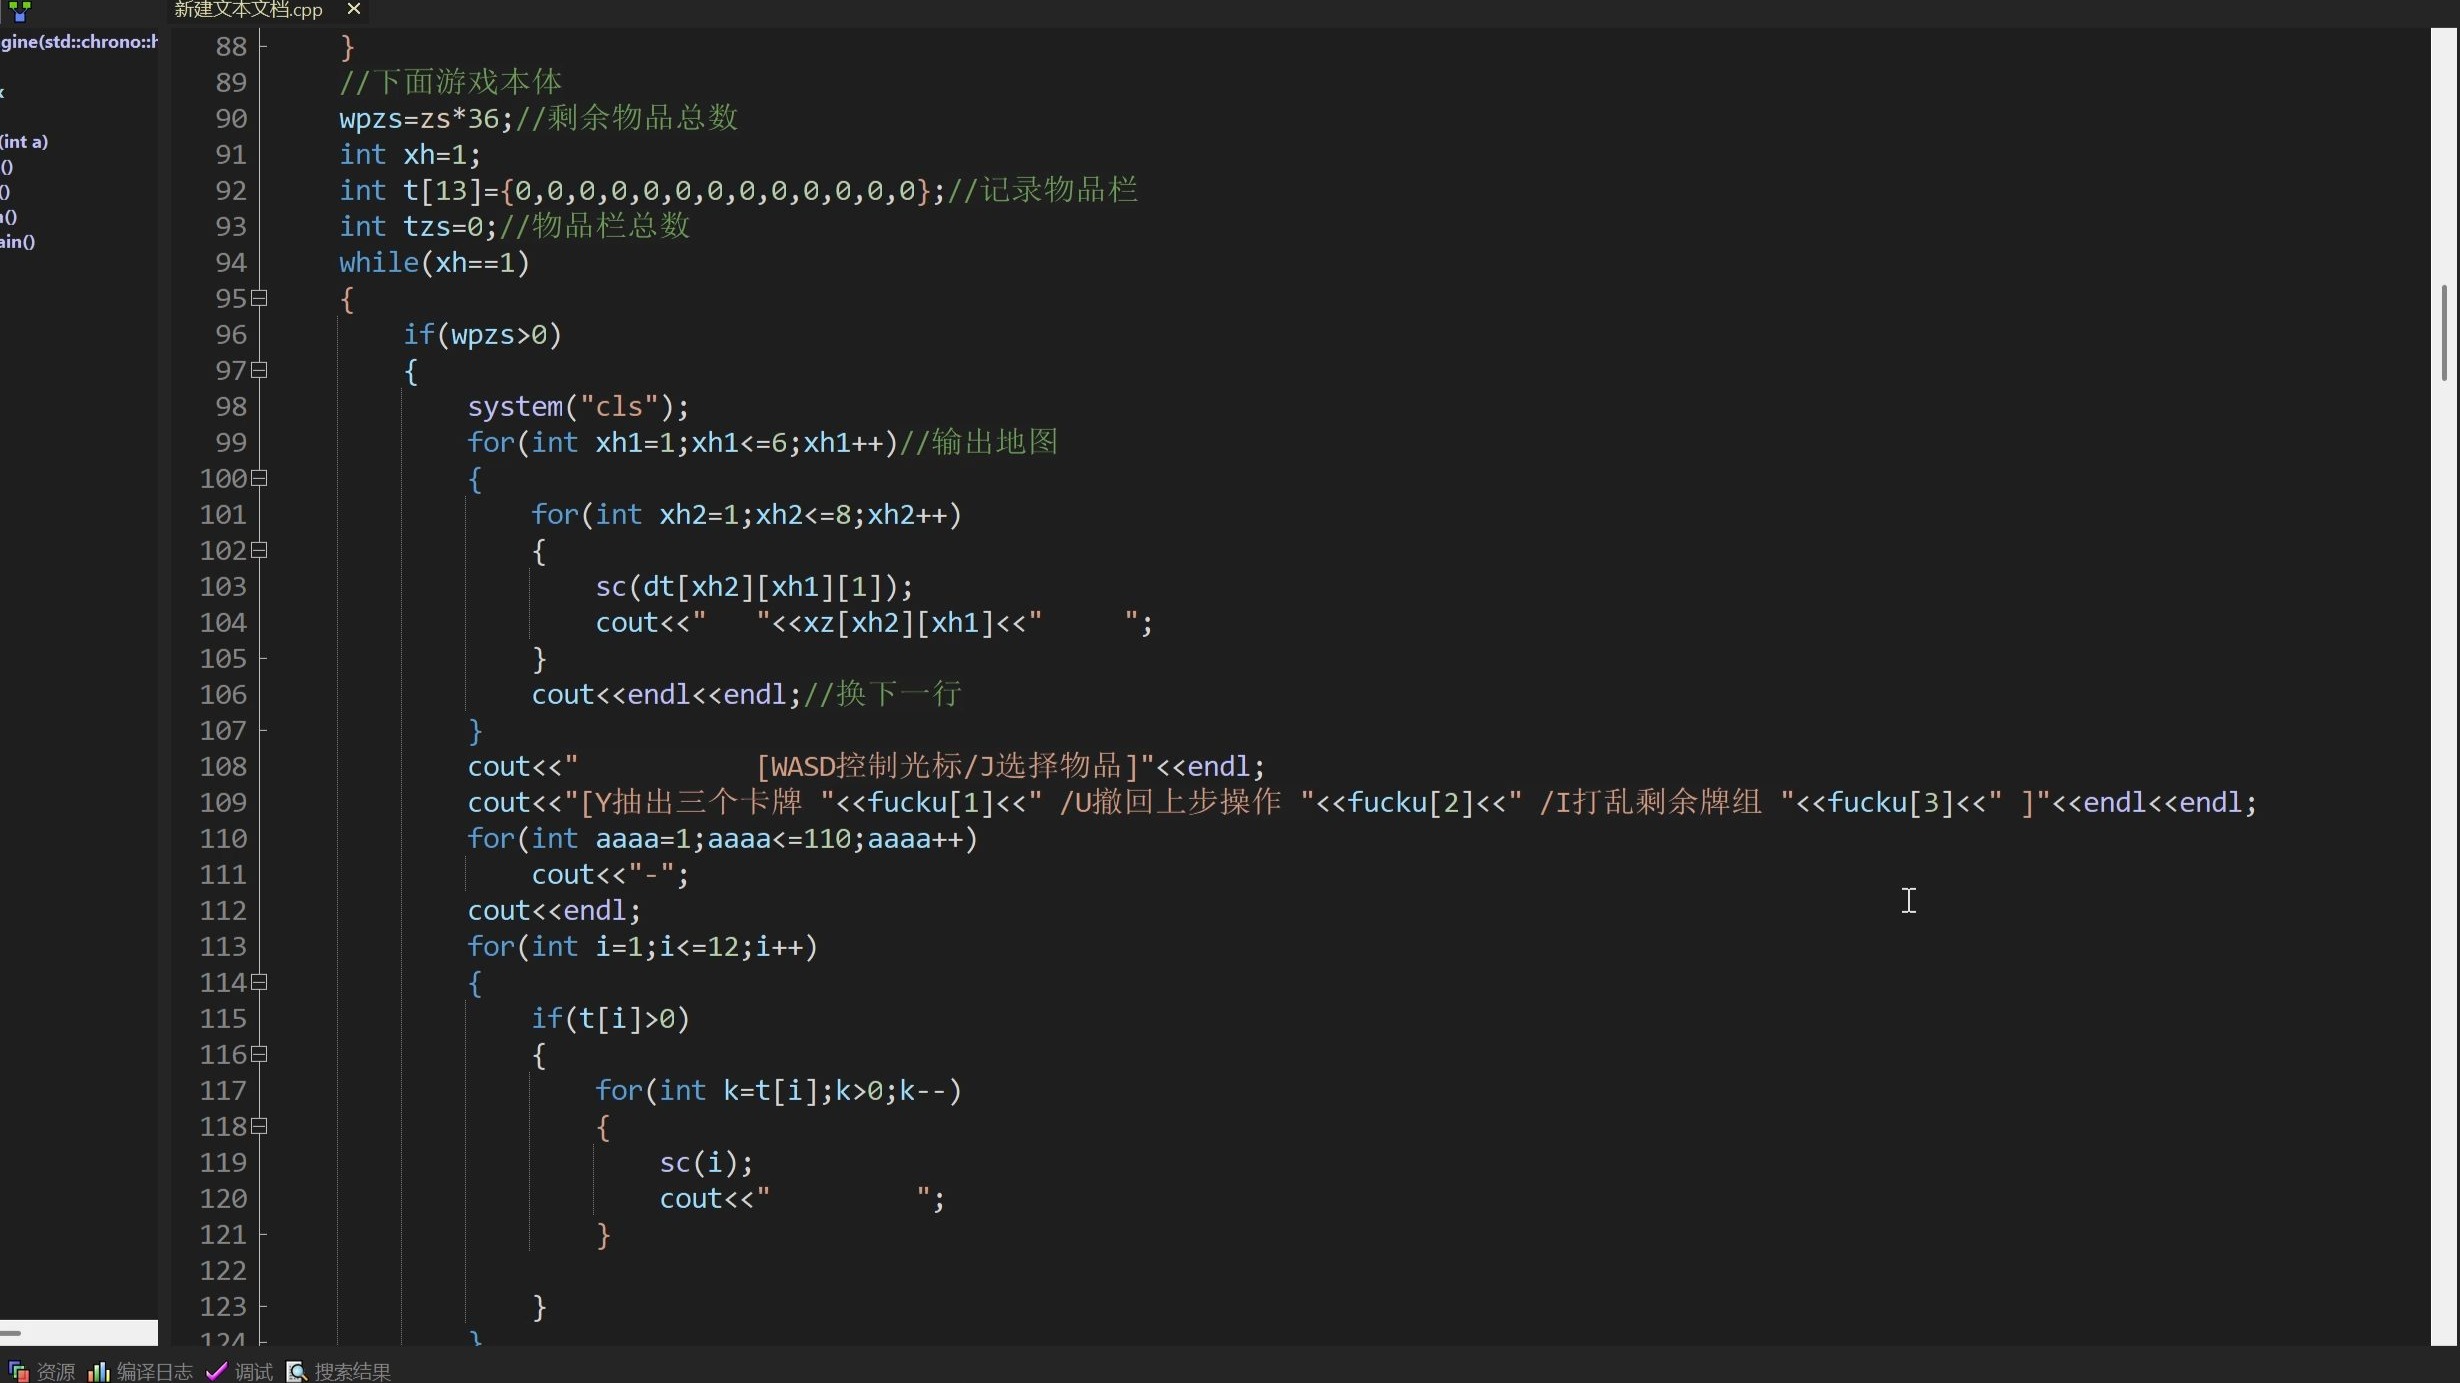Click the 调试 purple checkmark icon

[x=216, y=1371]
